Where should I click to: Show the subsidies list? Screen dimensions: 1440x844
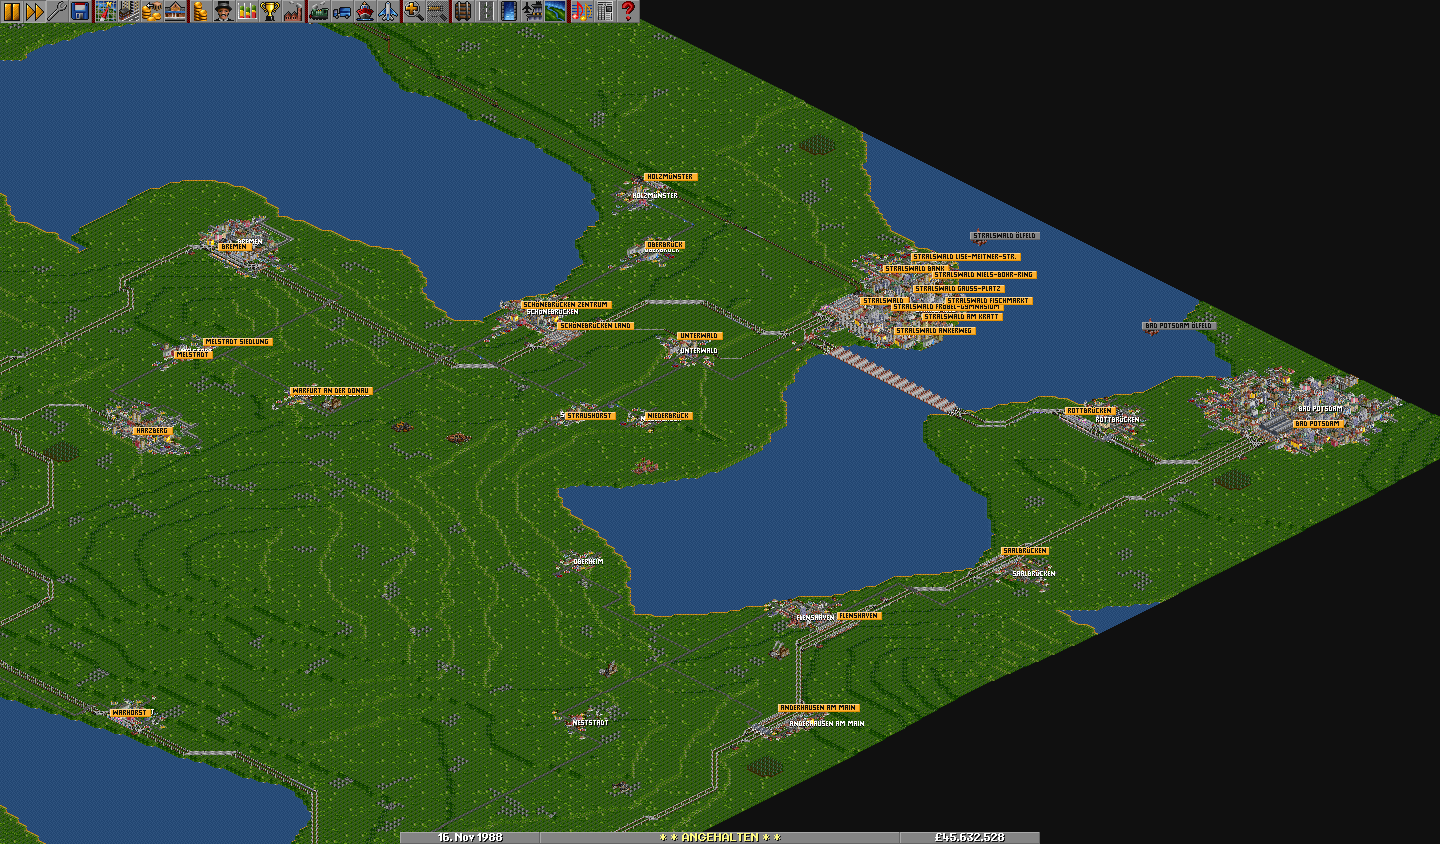point(152,11)
